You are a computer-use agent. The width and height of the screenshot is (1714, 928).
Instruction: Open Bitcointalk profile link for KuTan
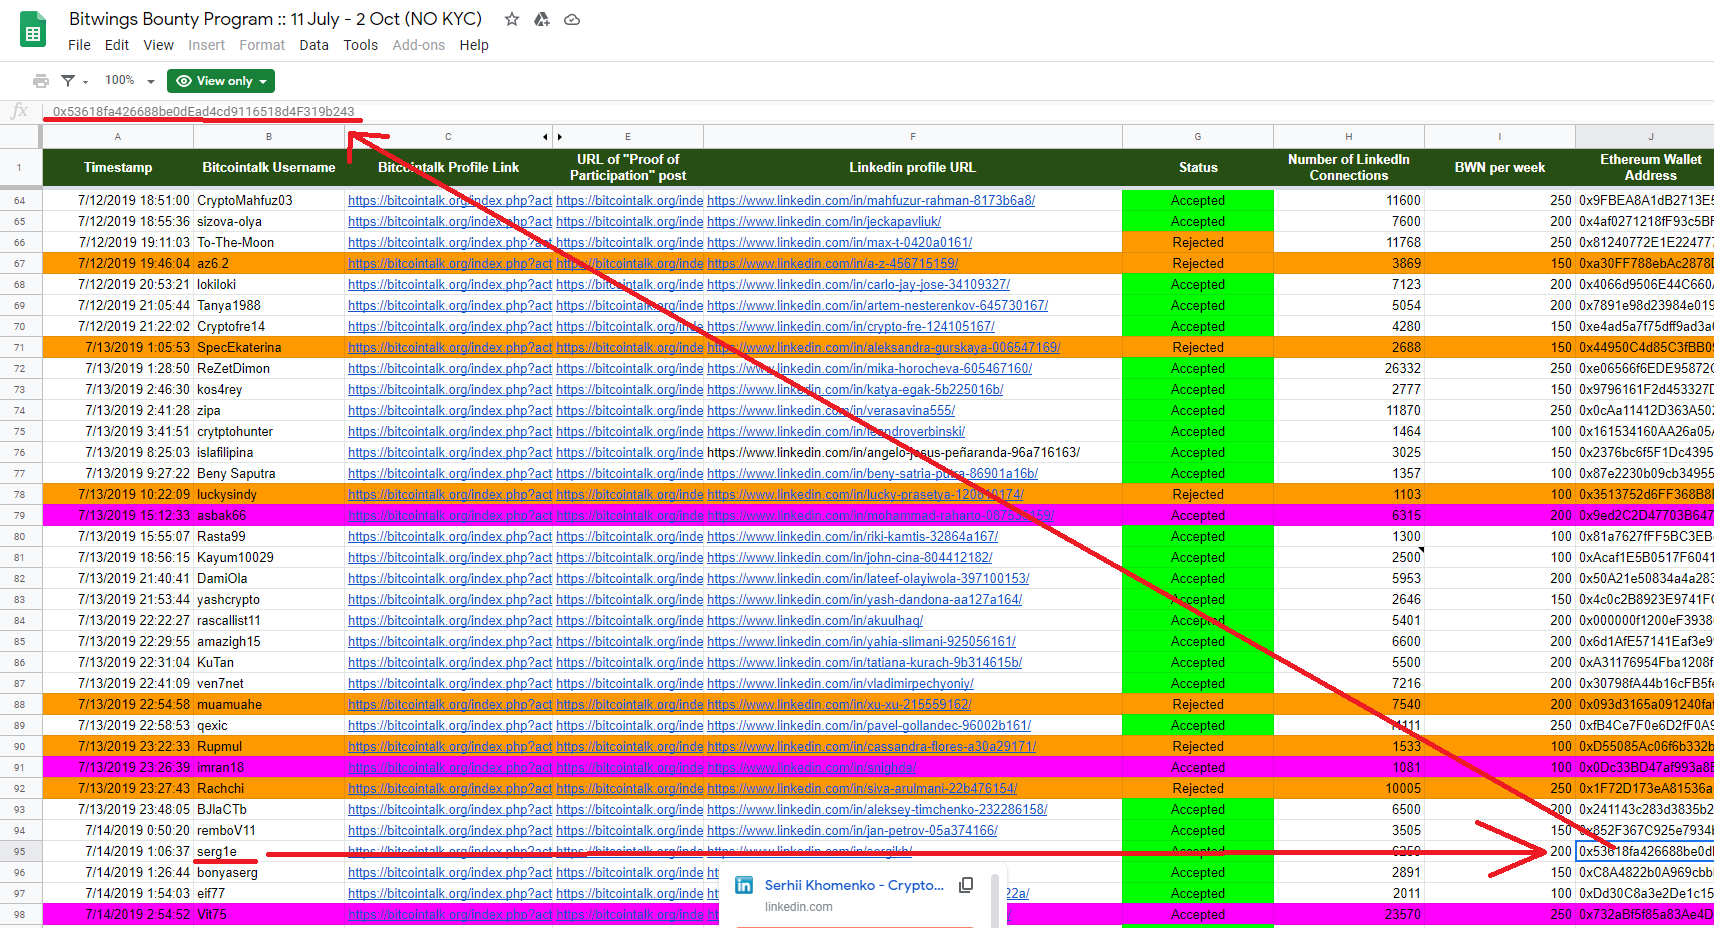point(450,662)
